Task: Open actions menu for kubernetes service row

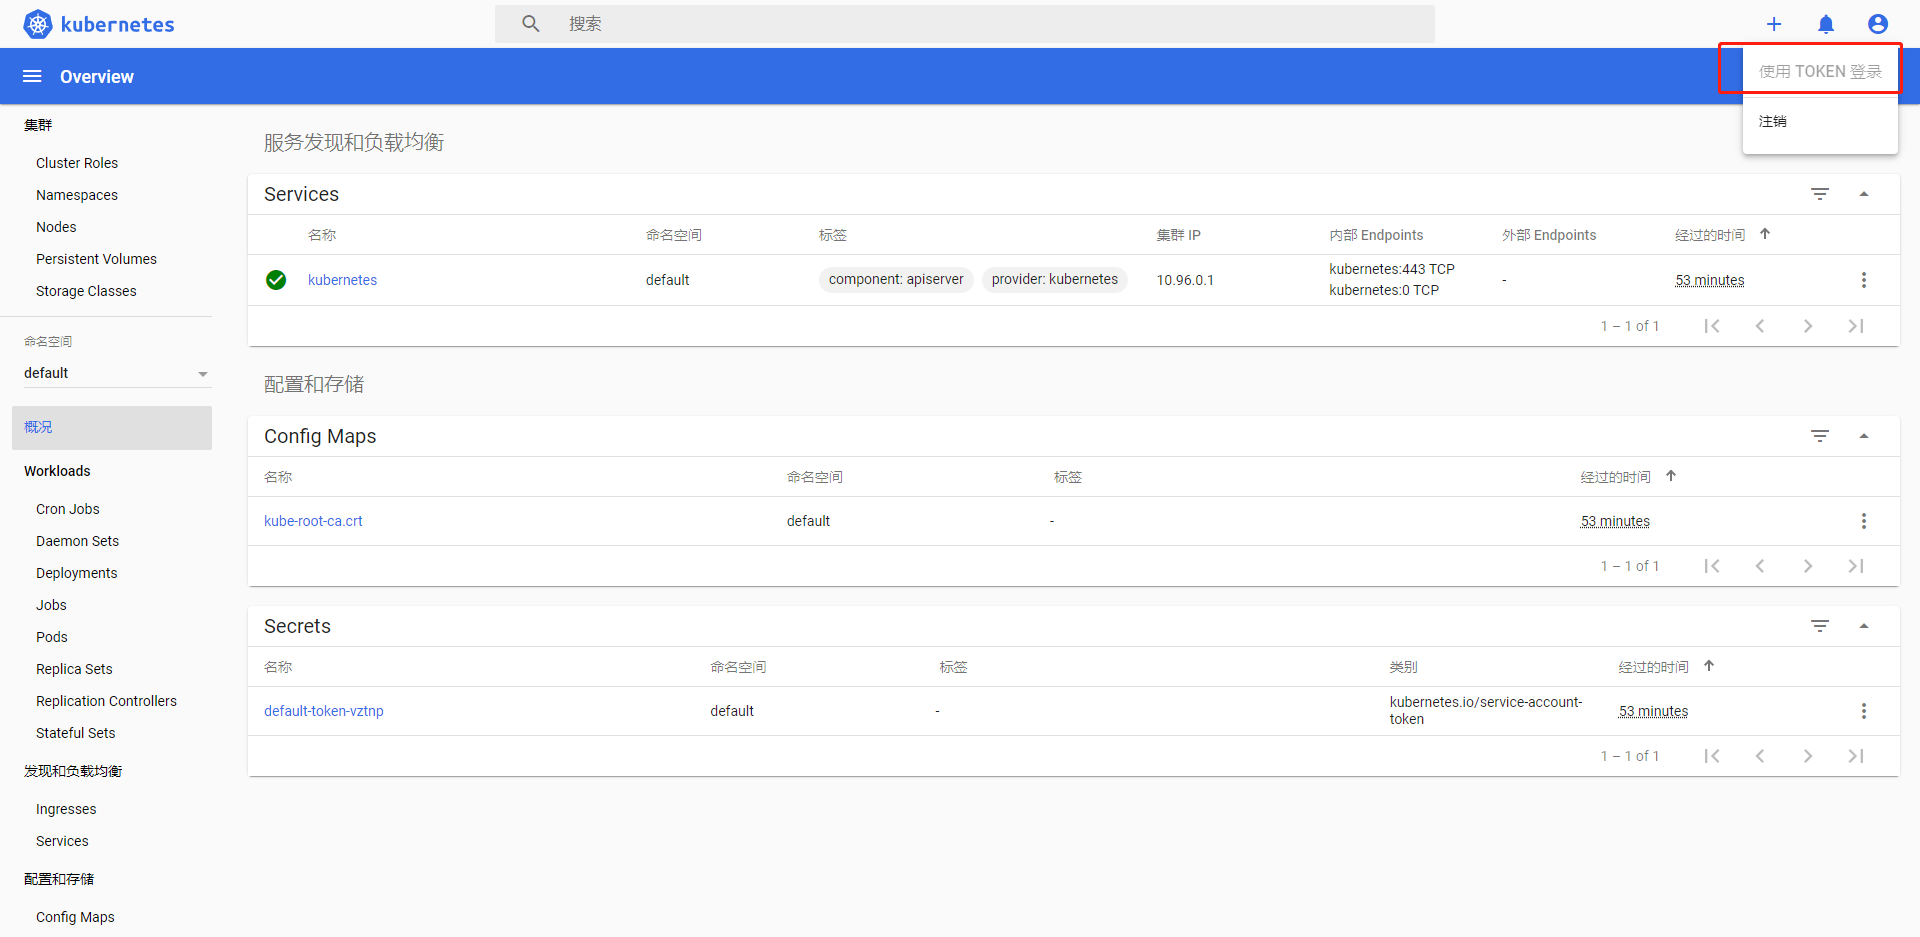Action: (x=1864, y=280)
